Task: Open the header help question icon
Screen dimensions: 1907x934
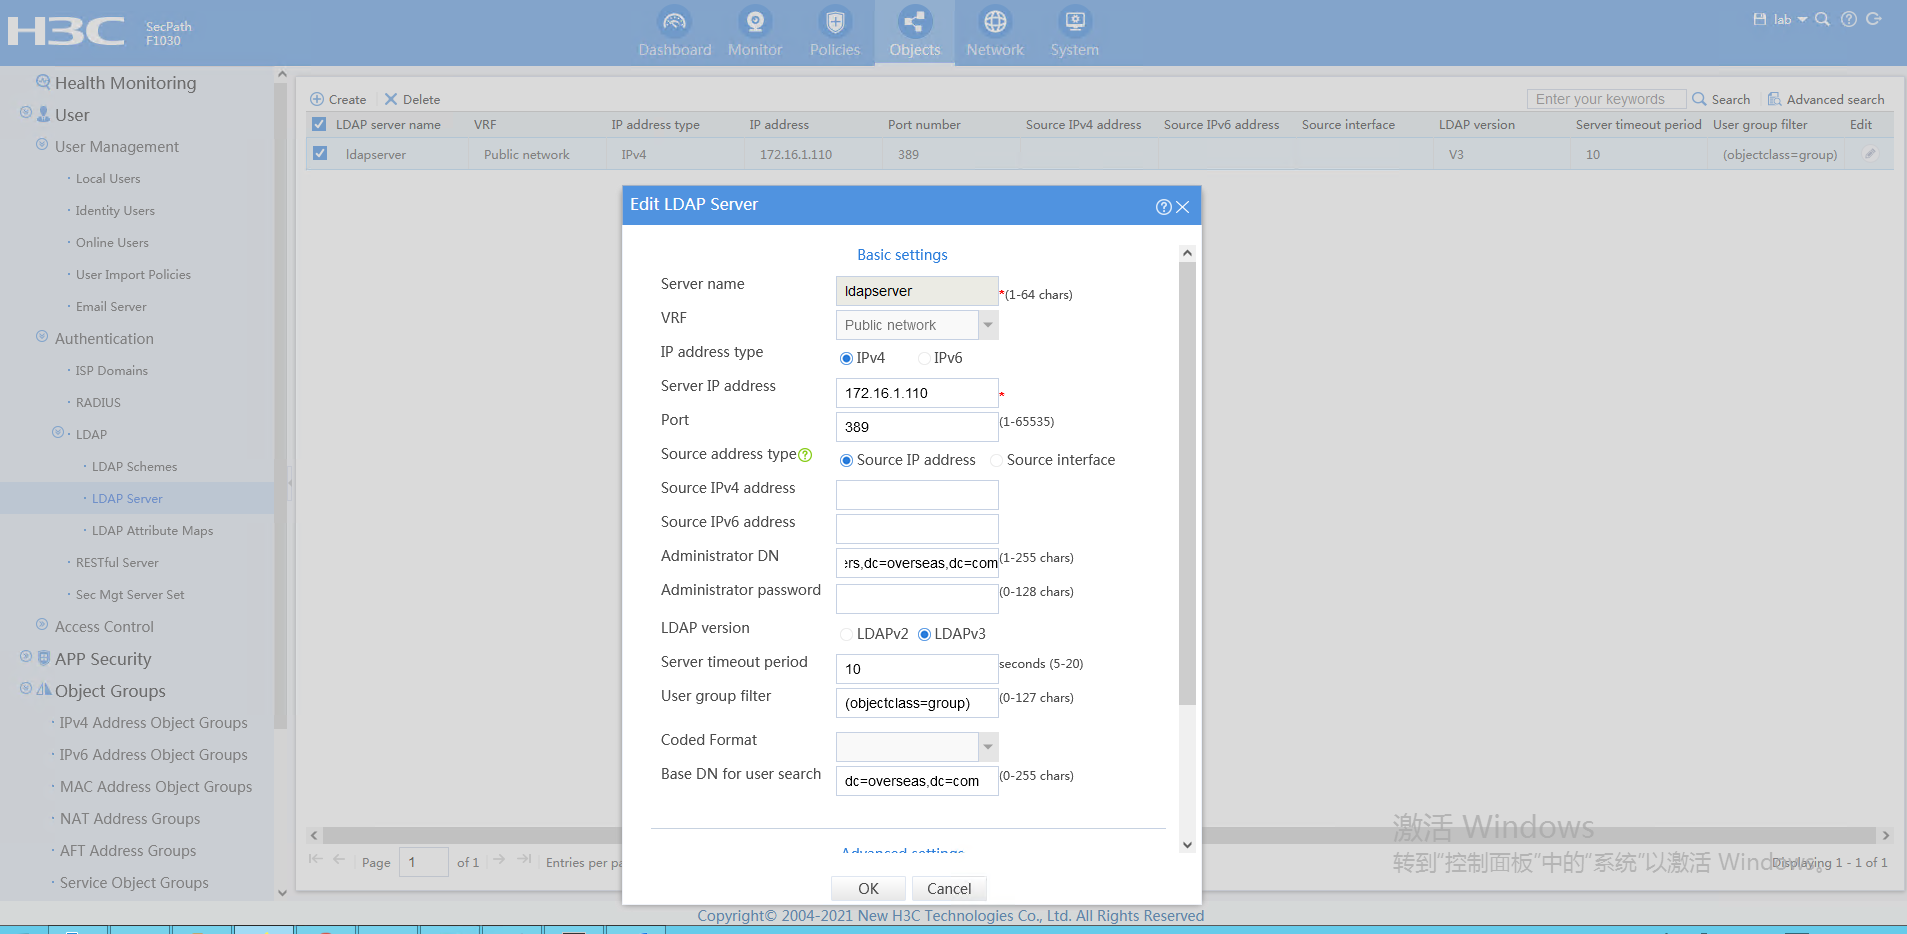Action: (x=1848, y=19)
